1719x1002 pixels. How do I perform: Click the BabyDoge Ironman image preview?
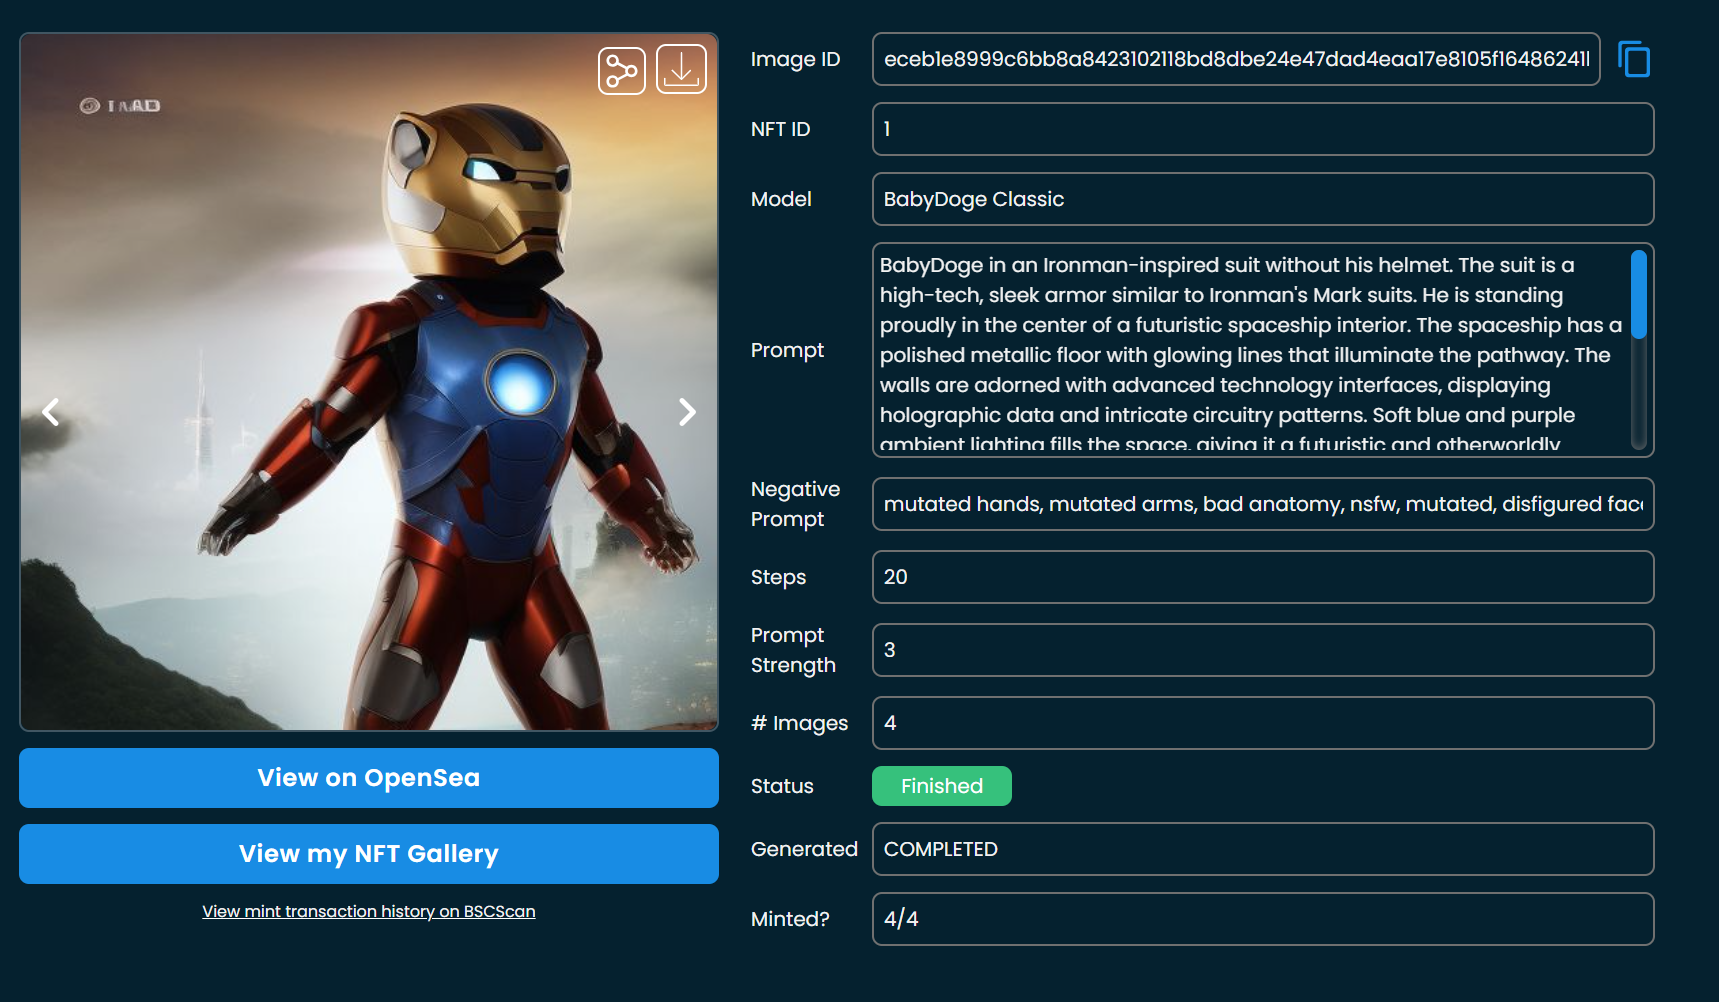coord(369,382)
